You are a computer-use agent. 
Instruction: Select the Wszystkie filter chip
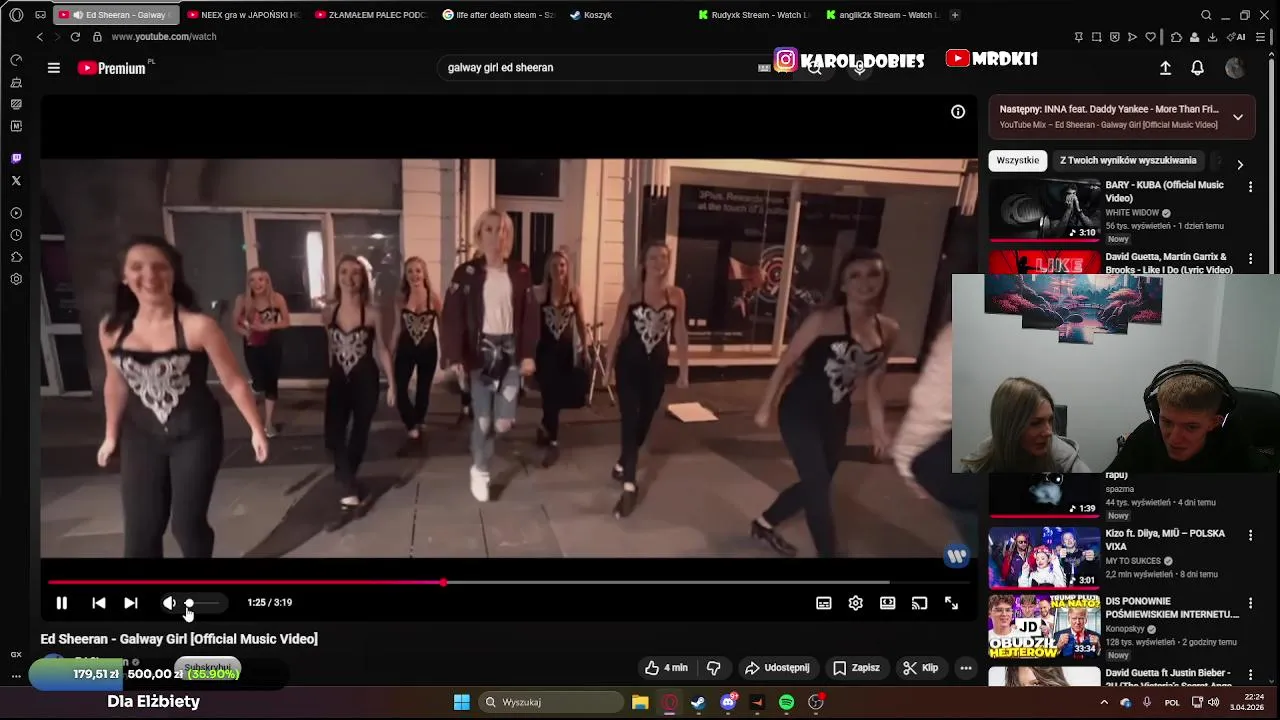point(1018,160)
